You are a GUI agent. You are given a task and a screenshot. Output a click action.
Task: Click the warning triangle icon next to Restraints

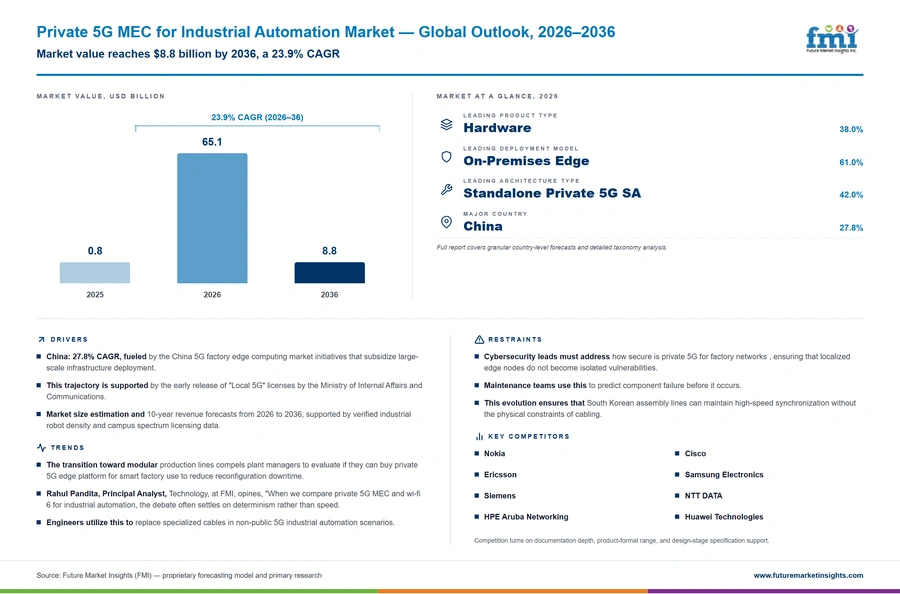[479, 340]
